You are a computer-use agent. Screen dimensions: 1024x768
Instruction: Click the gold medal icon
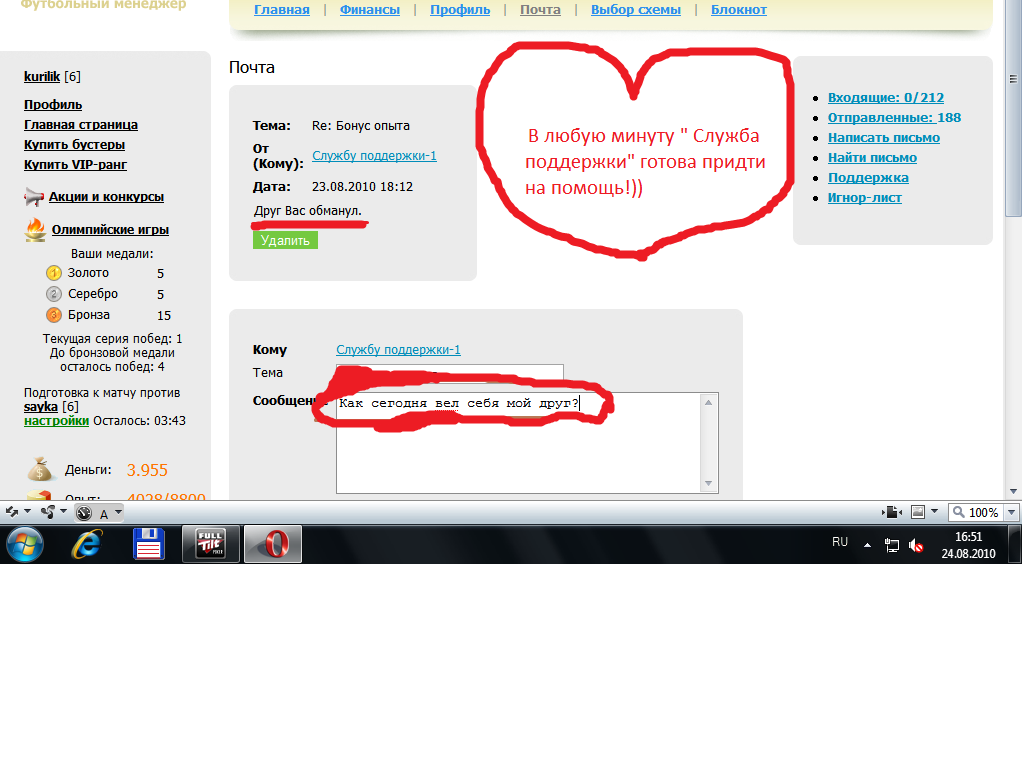point(54,273)
